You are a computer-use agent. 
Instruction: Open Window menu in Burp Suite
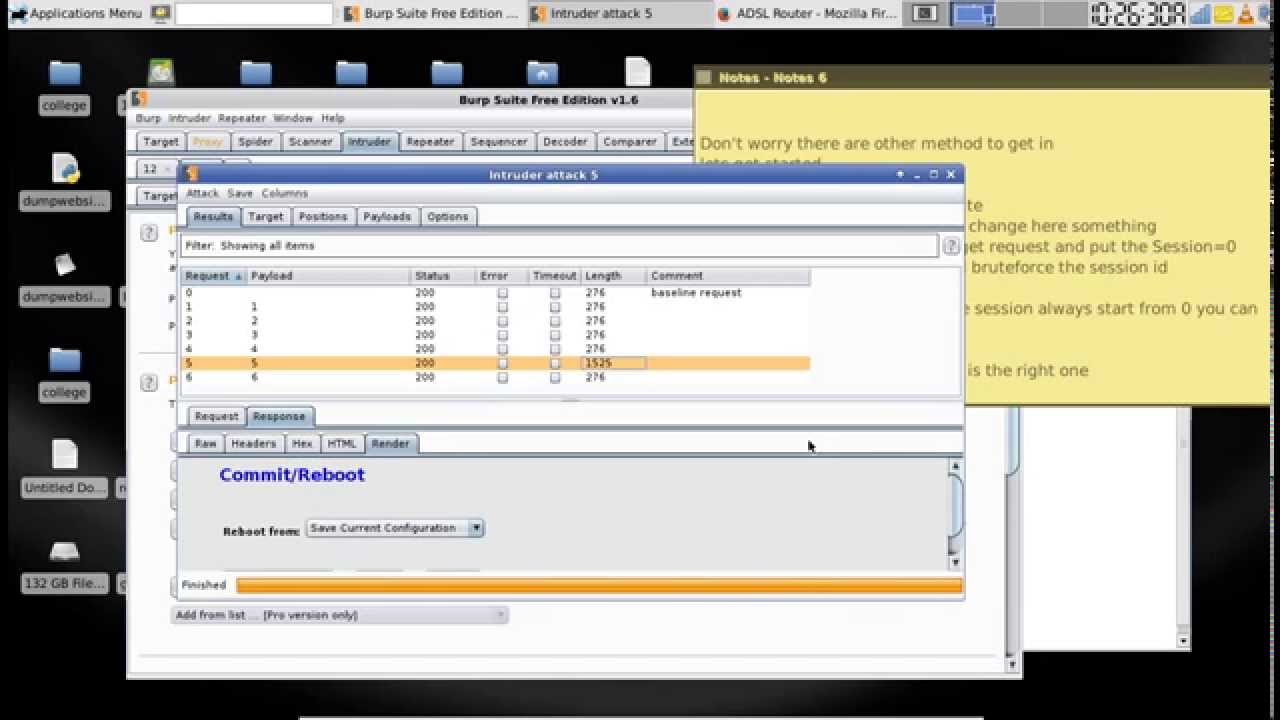pyautogui.click(x=293, y=118)
